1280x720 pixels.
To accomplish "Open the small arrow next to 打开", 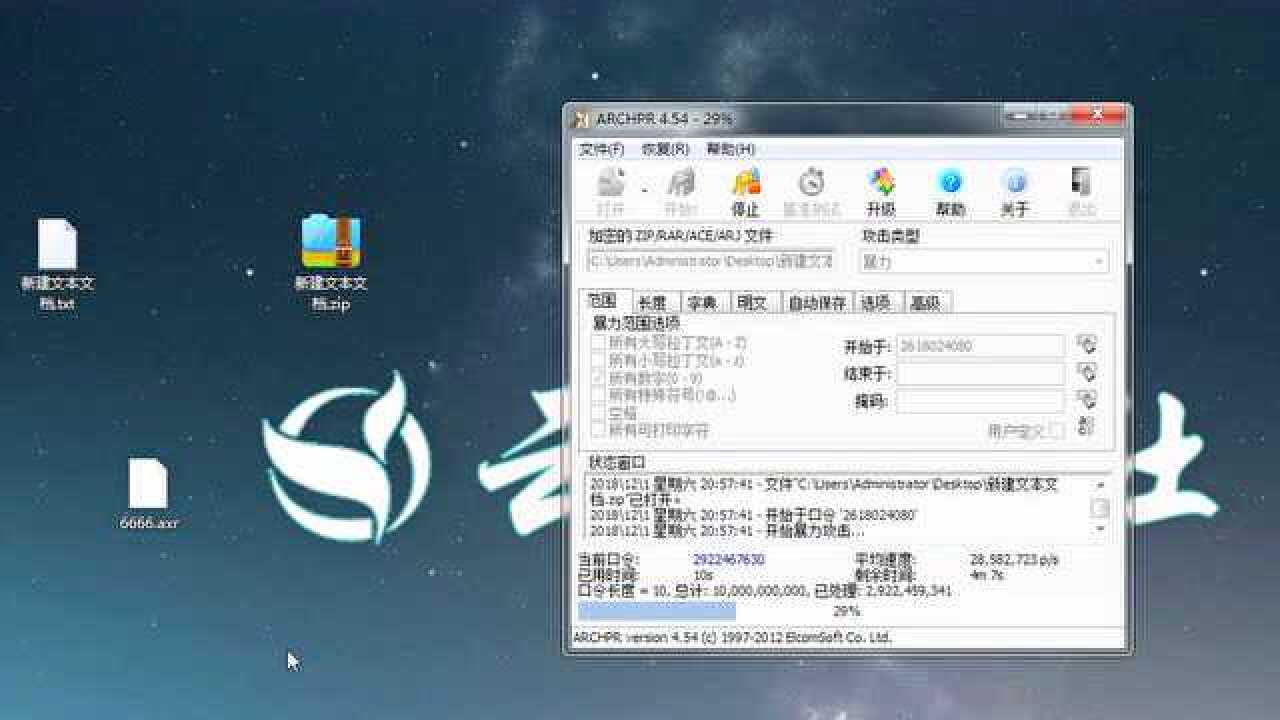I will pyautogui.click(x=644, y=190).
